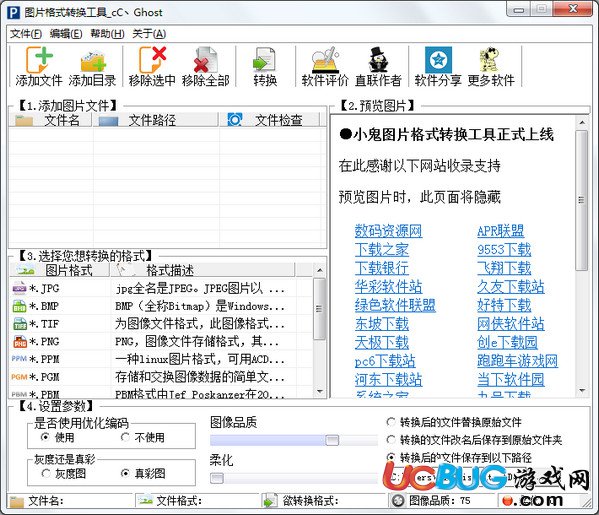The width and height of the screenshot is (599, 515).
Task: Open the 文件(F) menu
Action: (x=26, y=34)
